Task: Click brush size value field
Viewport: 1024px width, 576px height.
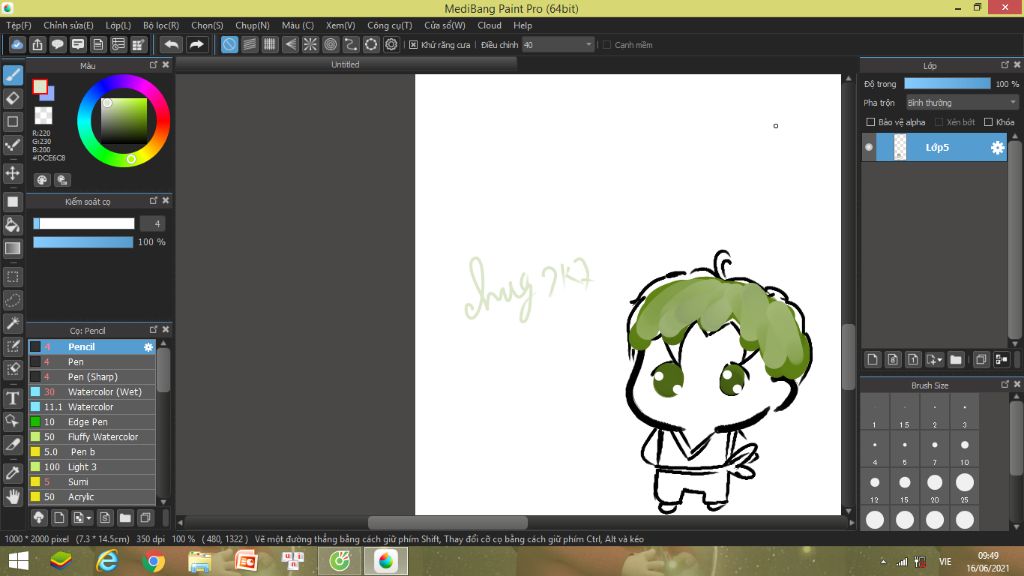Action: (x=153, y=223)
